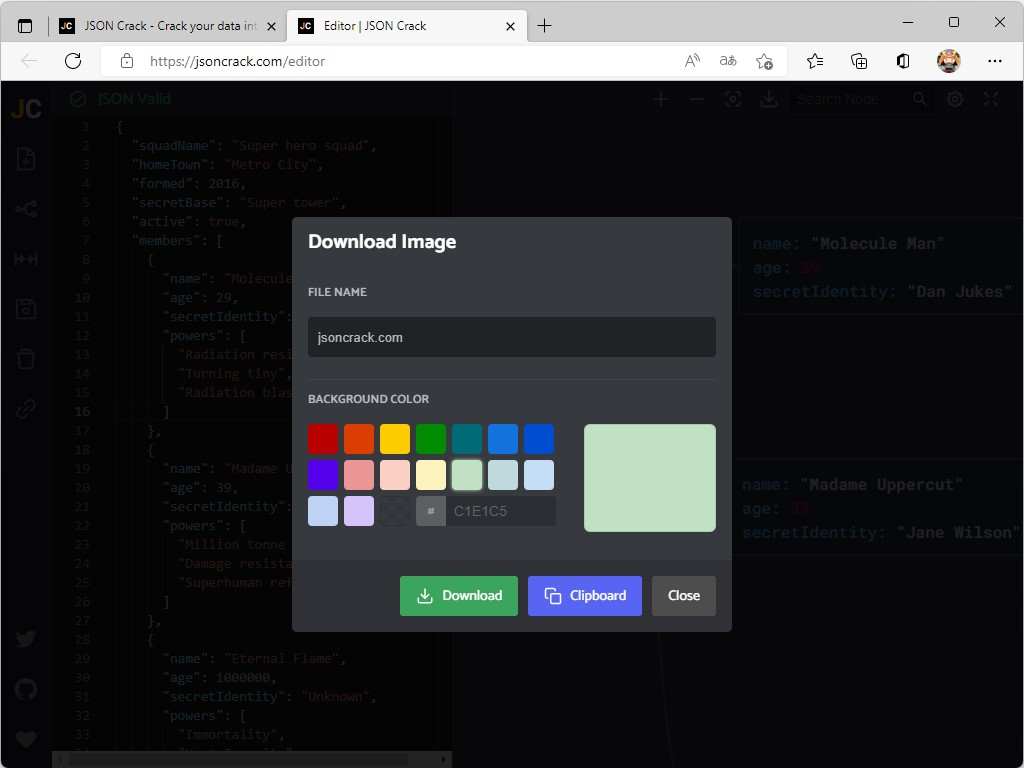Open the Twitter link icon
The width and height of the screenshot is (1024, 768).
click(26, 639)
